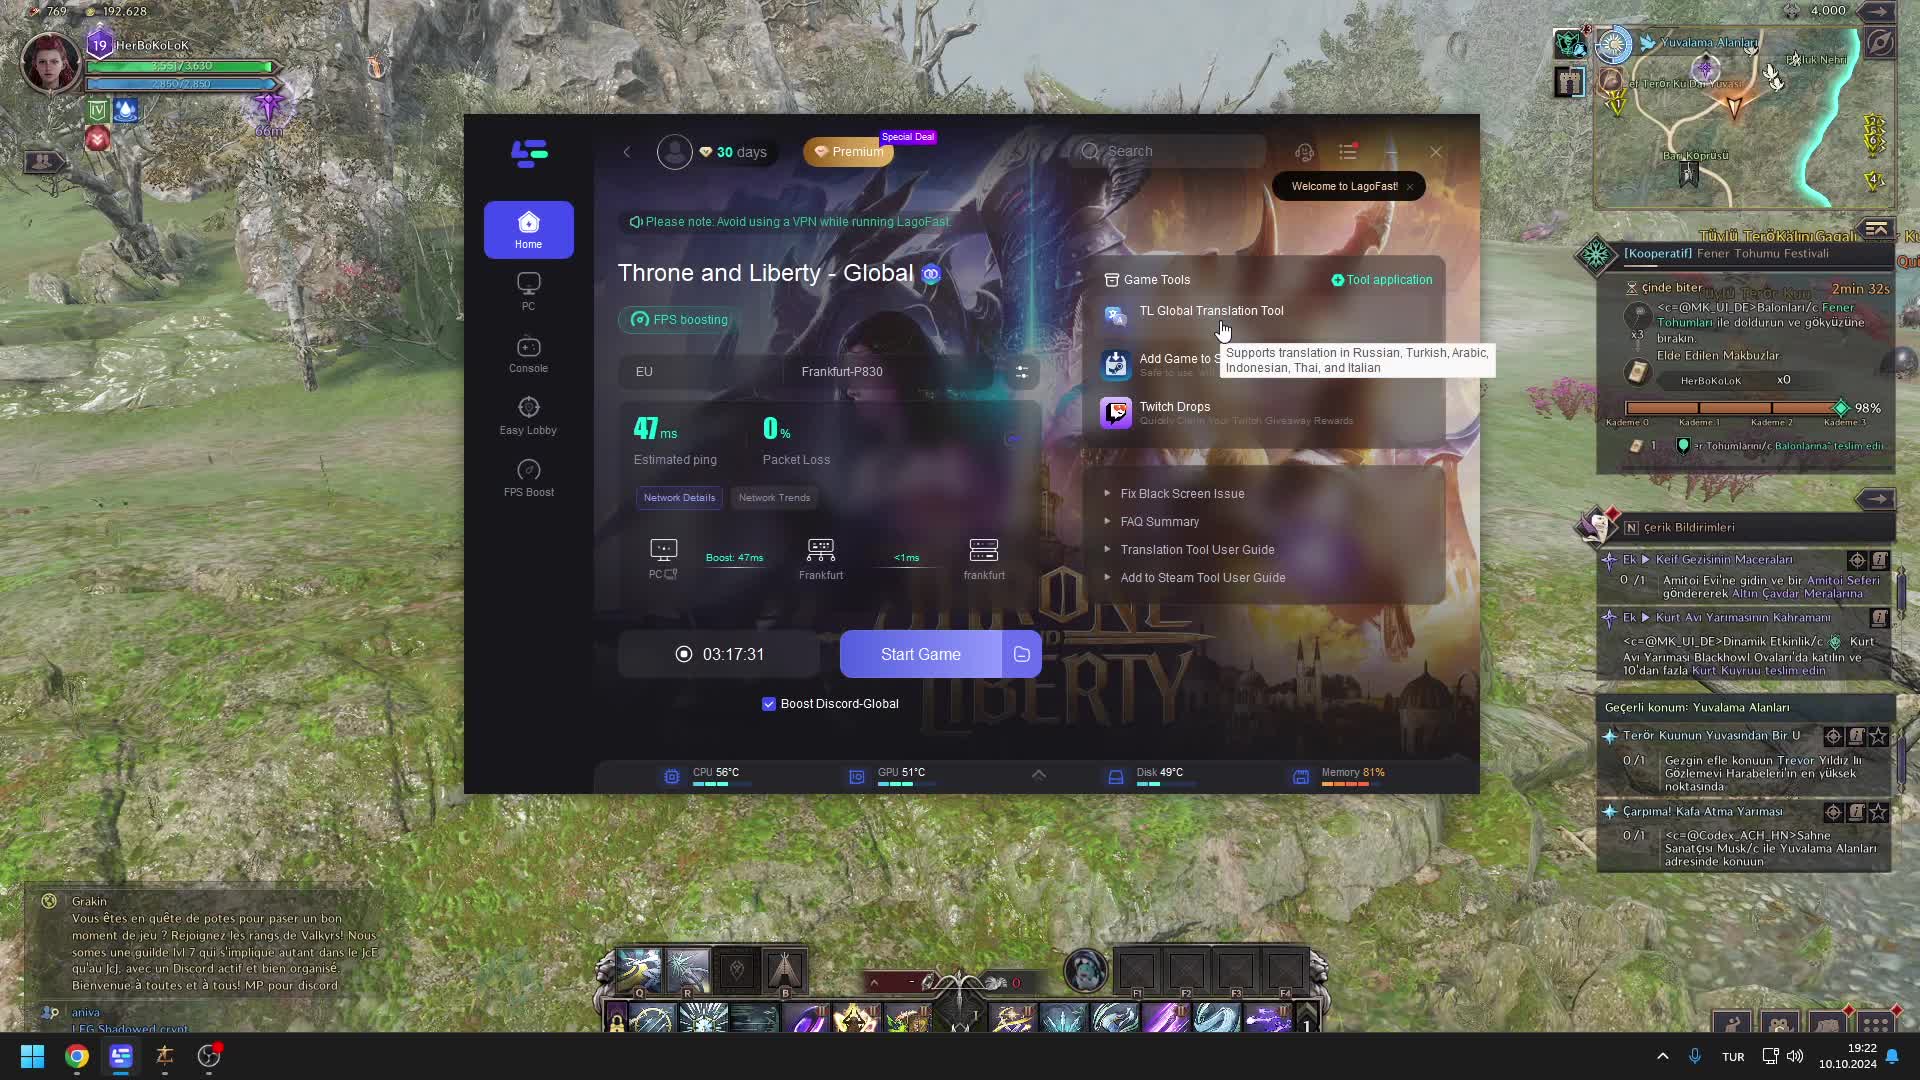Open Google Chrome from taskbar
1920x1080 pixels.
coord(76,1056)
